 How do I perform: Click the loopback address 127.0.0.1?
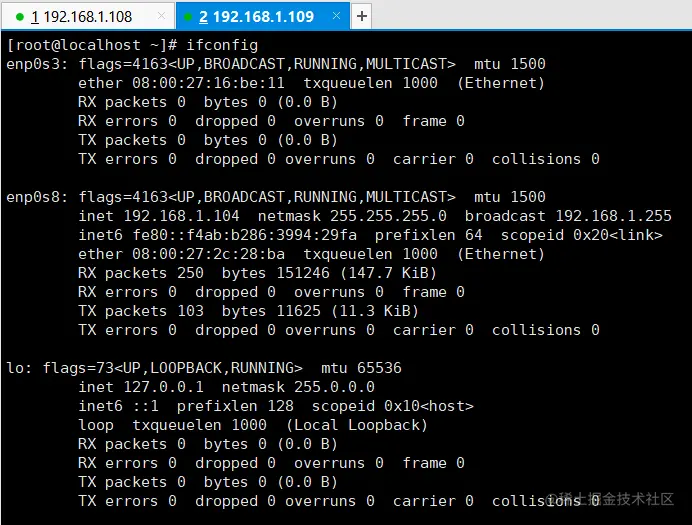164,387
